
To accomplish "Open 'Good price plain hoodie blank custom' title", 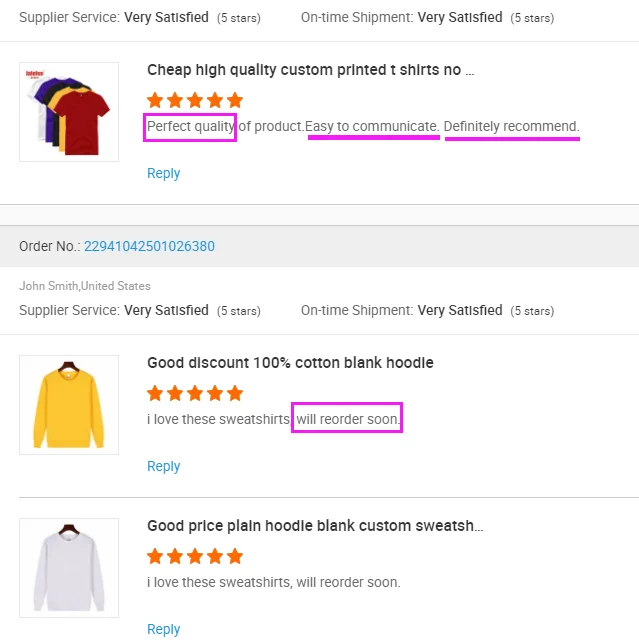I will click(x=315, y=526).
